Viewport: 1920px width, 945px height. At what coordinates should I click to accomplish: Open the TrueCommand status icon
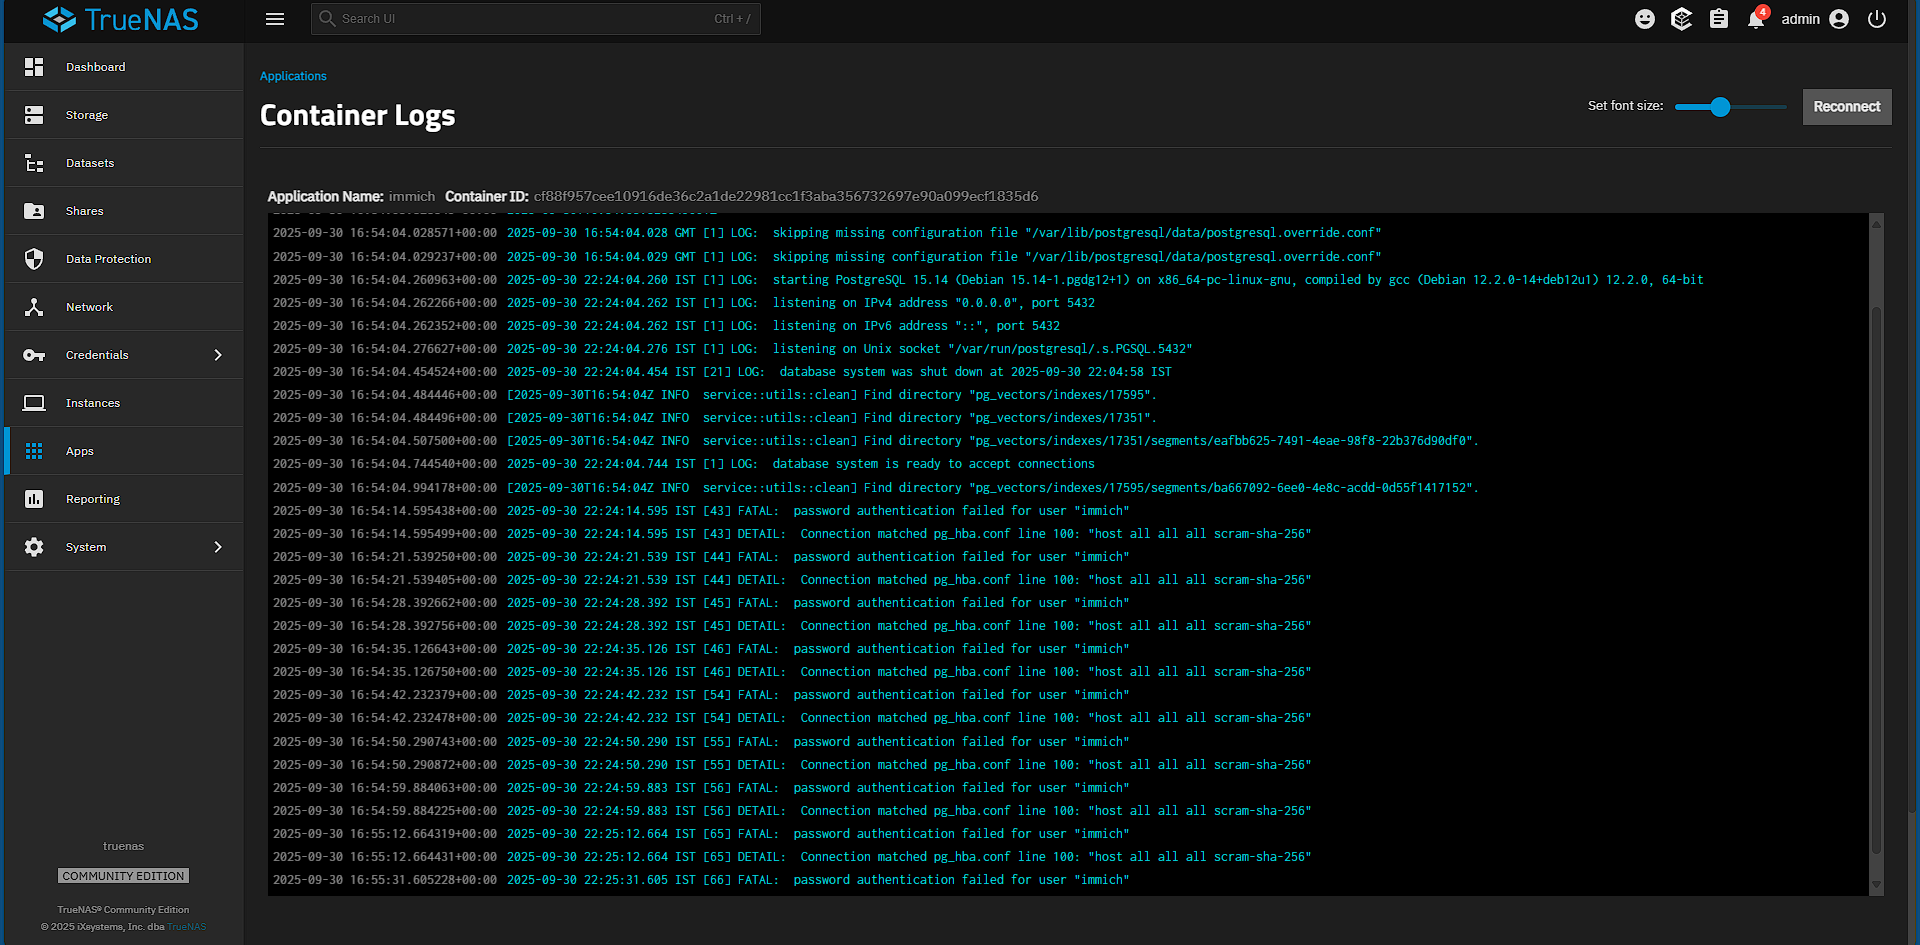(1681, 19)
